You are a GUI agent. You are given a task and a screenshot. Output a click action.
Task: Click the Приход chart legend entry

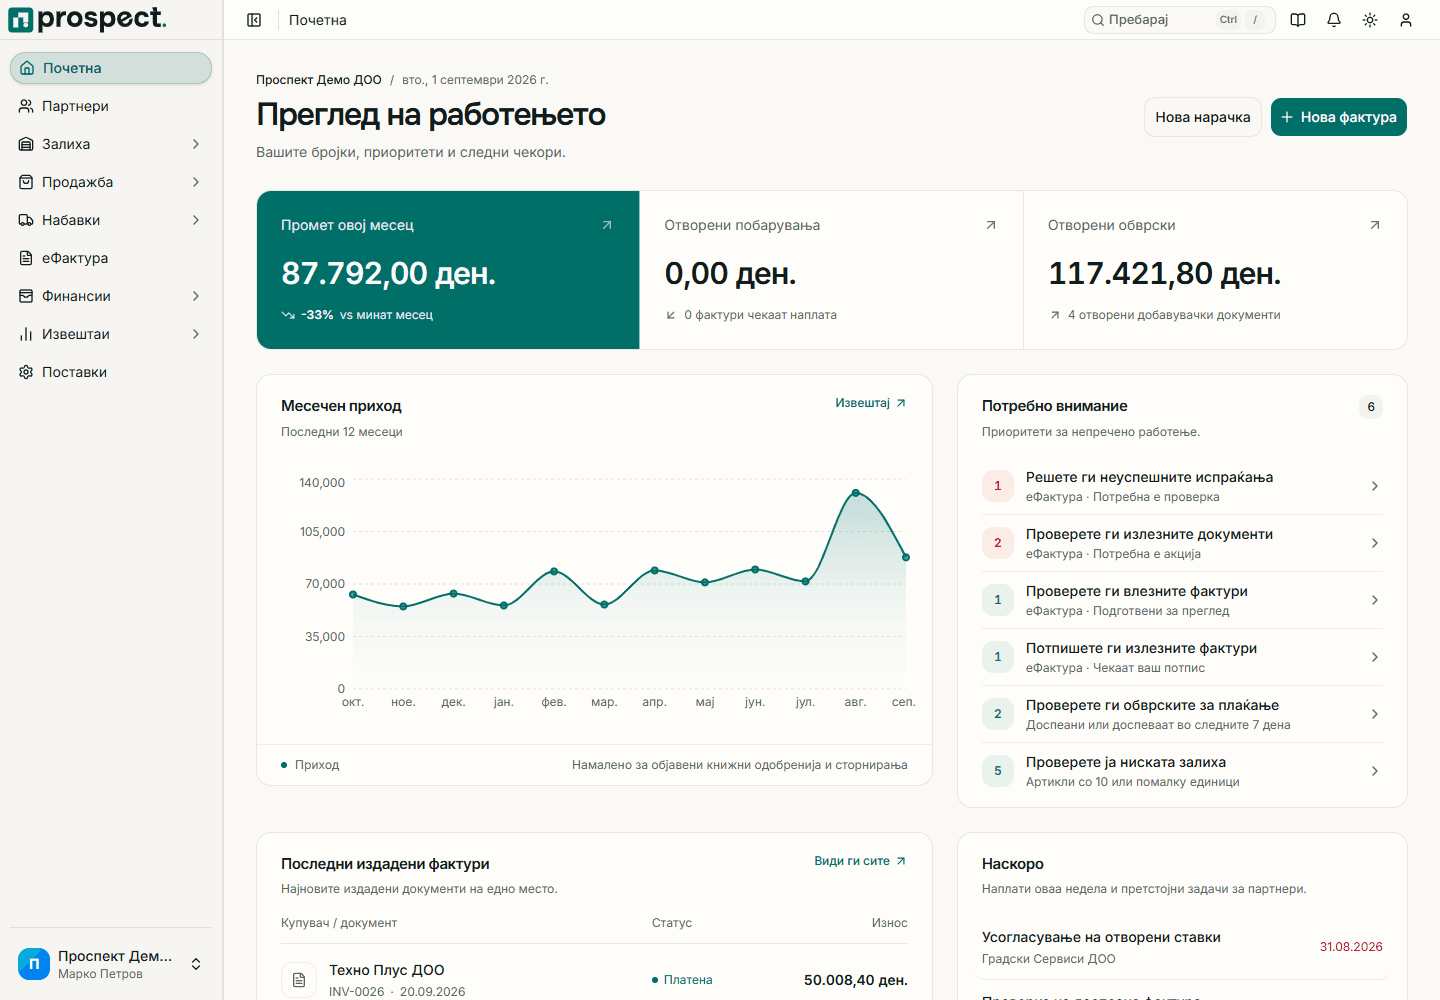(x=310, y=765)
